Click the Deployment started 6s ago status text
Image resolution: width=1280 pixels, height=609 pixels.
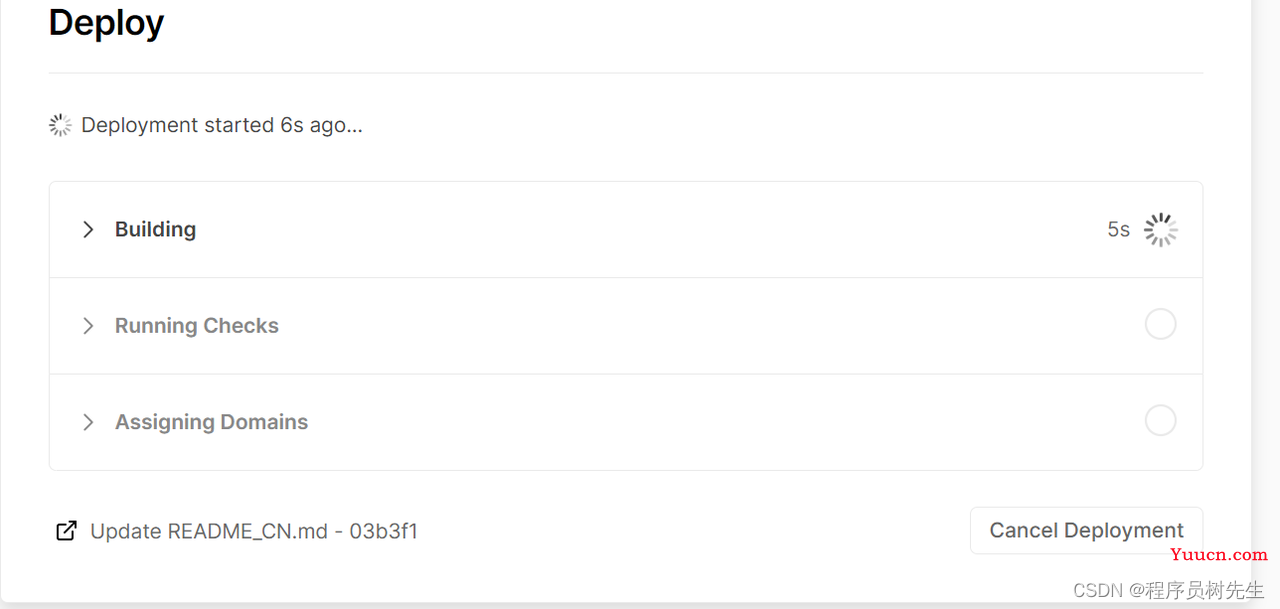pyautogui.click(x=222, y=125)
